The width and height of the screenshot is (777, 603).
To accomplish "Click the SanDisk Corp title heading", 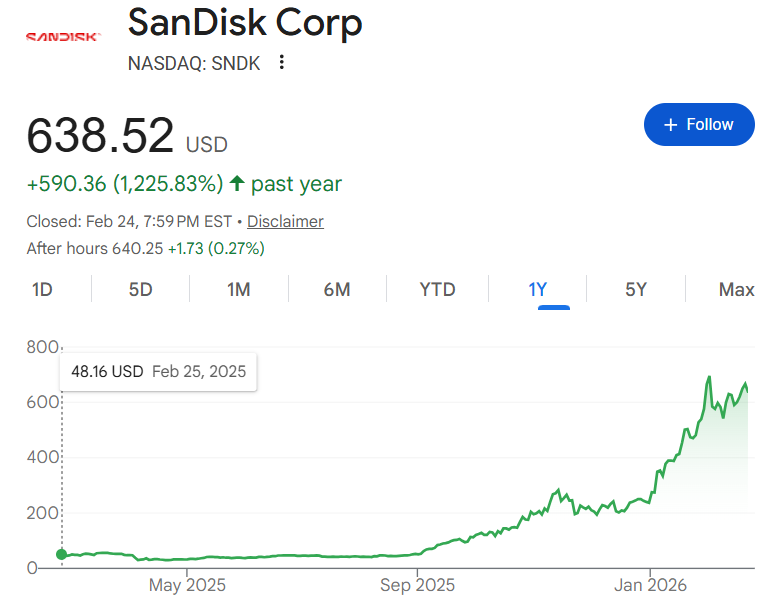I will tap(245, 22).
